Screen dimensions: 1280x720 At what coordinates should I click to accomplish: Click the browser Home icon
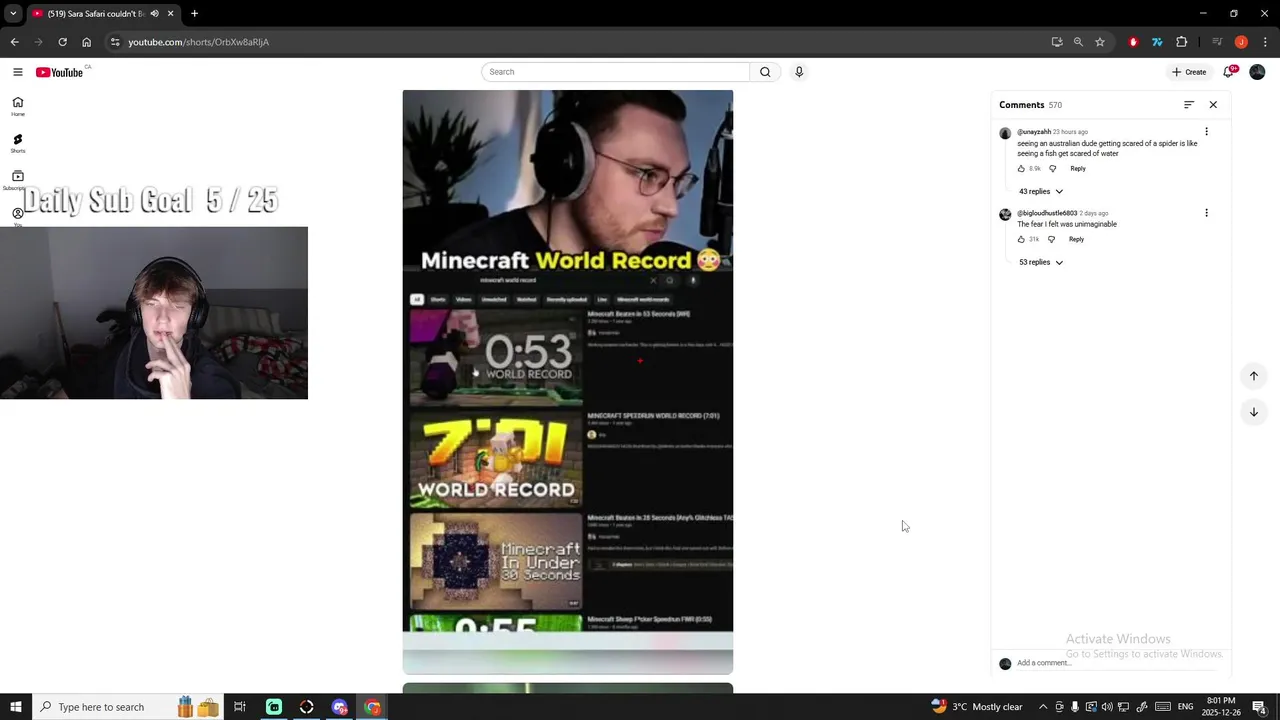click(86, 42)
